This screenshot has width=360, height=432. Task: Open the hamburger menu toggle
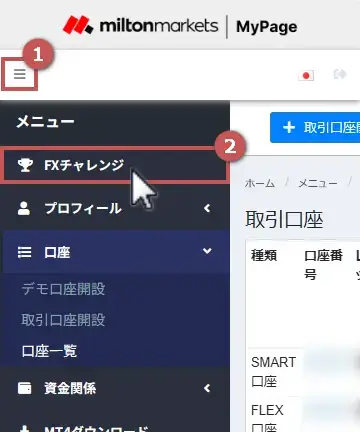20,74
